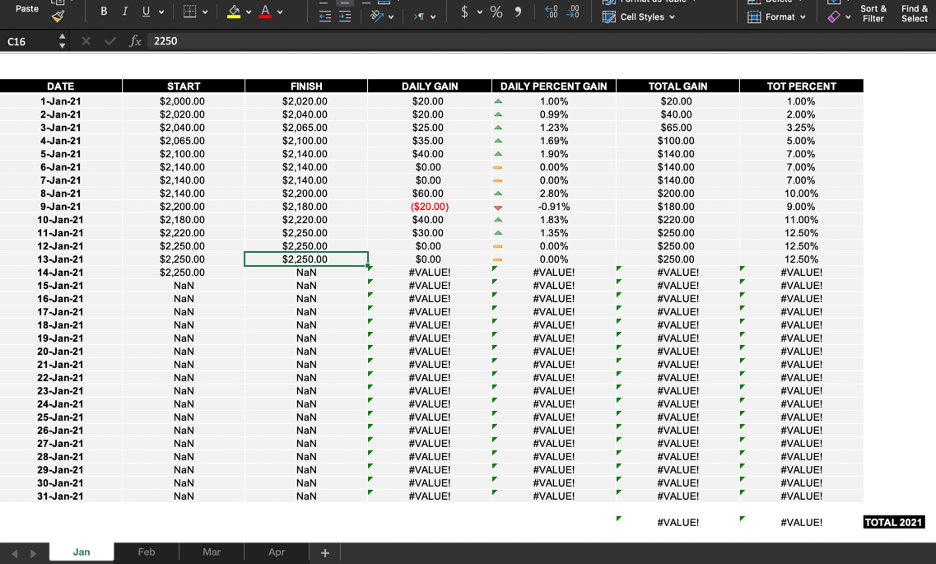Switch to the Mar sheet tab
This screenshot has height=564, width=936.
[x=211, y=552]
